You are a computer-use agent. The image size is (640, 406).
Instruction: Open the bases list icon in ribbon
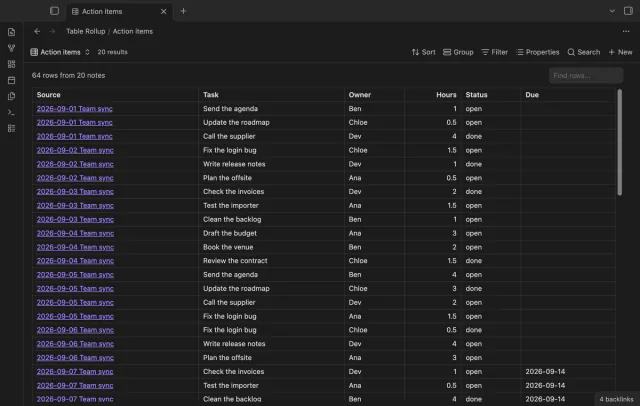(11, 128)
